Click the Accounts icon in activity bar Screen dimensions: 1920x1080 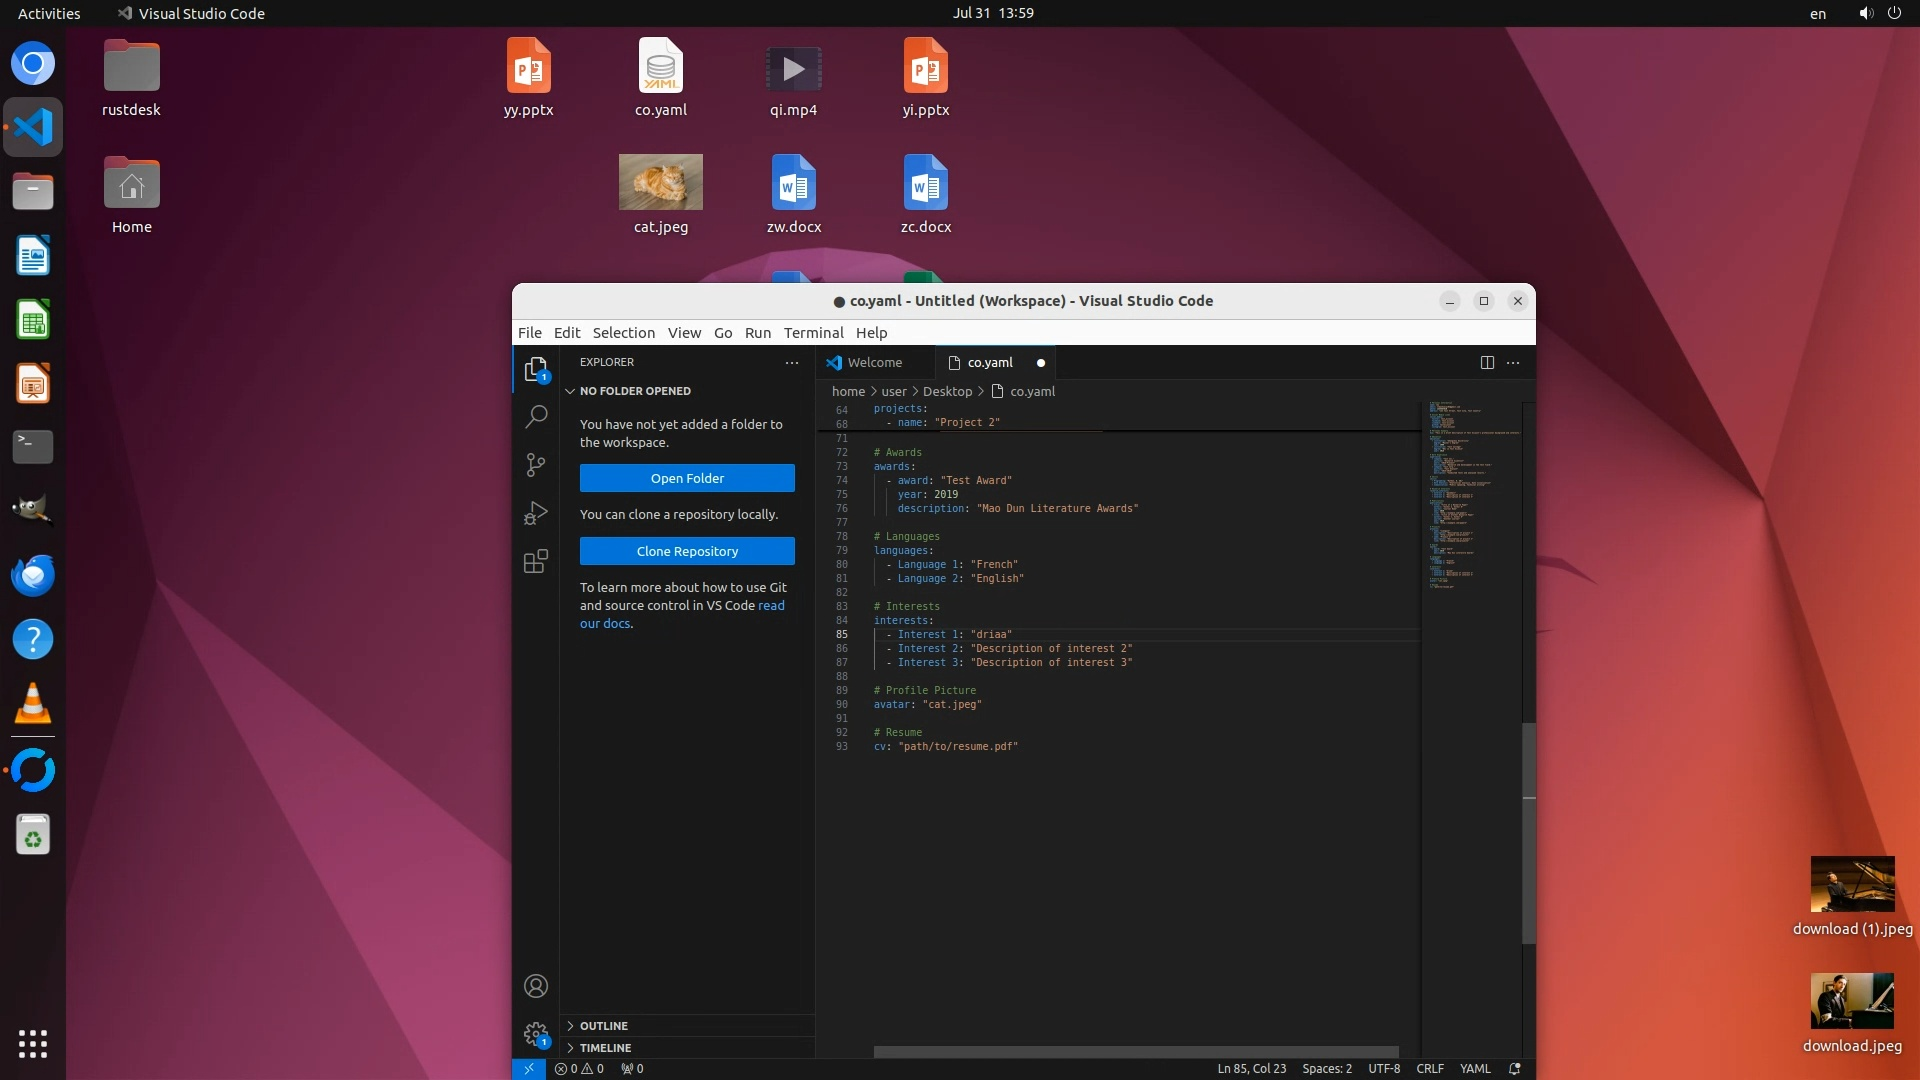pos(536,986)
